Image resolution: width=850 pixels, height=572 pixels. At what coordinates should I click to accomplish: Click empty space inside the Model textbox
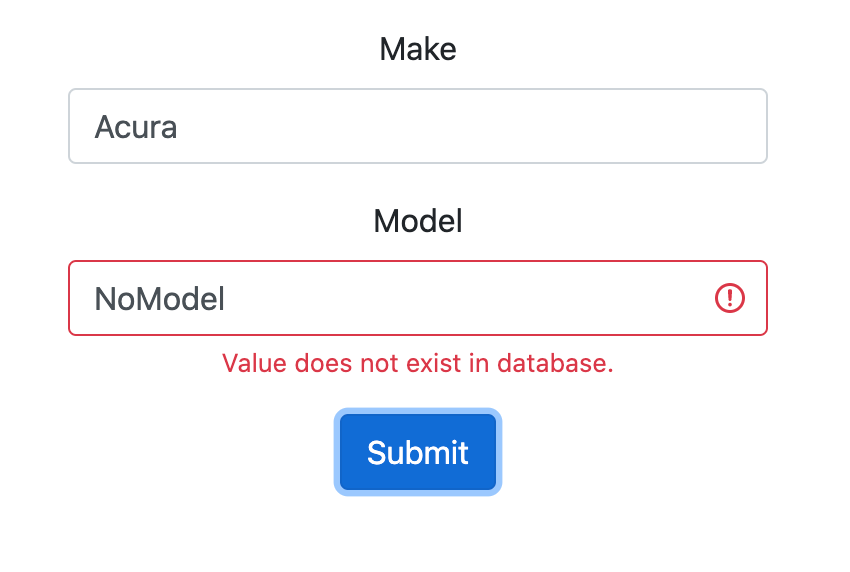coord(466,298)
